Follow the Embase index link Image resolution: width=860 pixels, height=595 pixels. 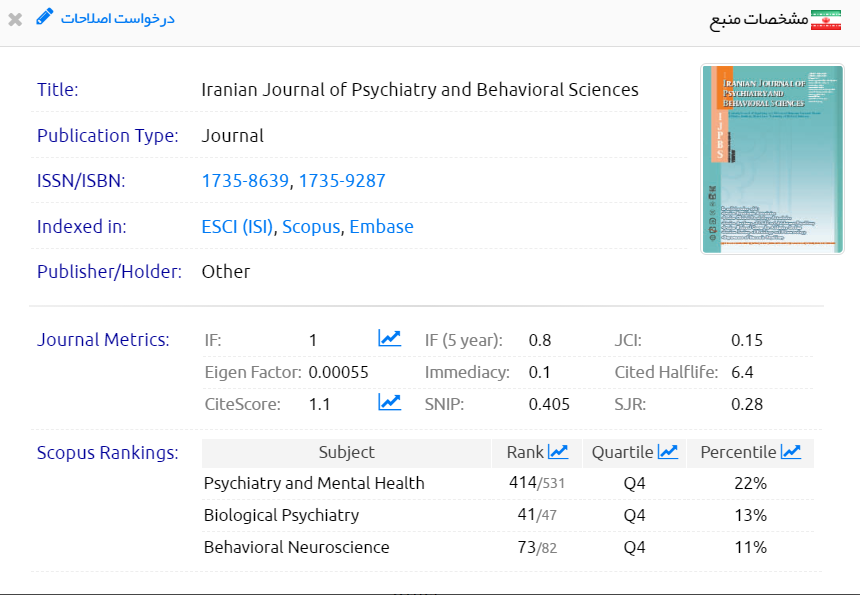(x=381, y=227)
